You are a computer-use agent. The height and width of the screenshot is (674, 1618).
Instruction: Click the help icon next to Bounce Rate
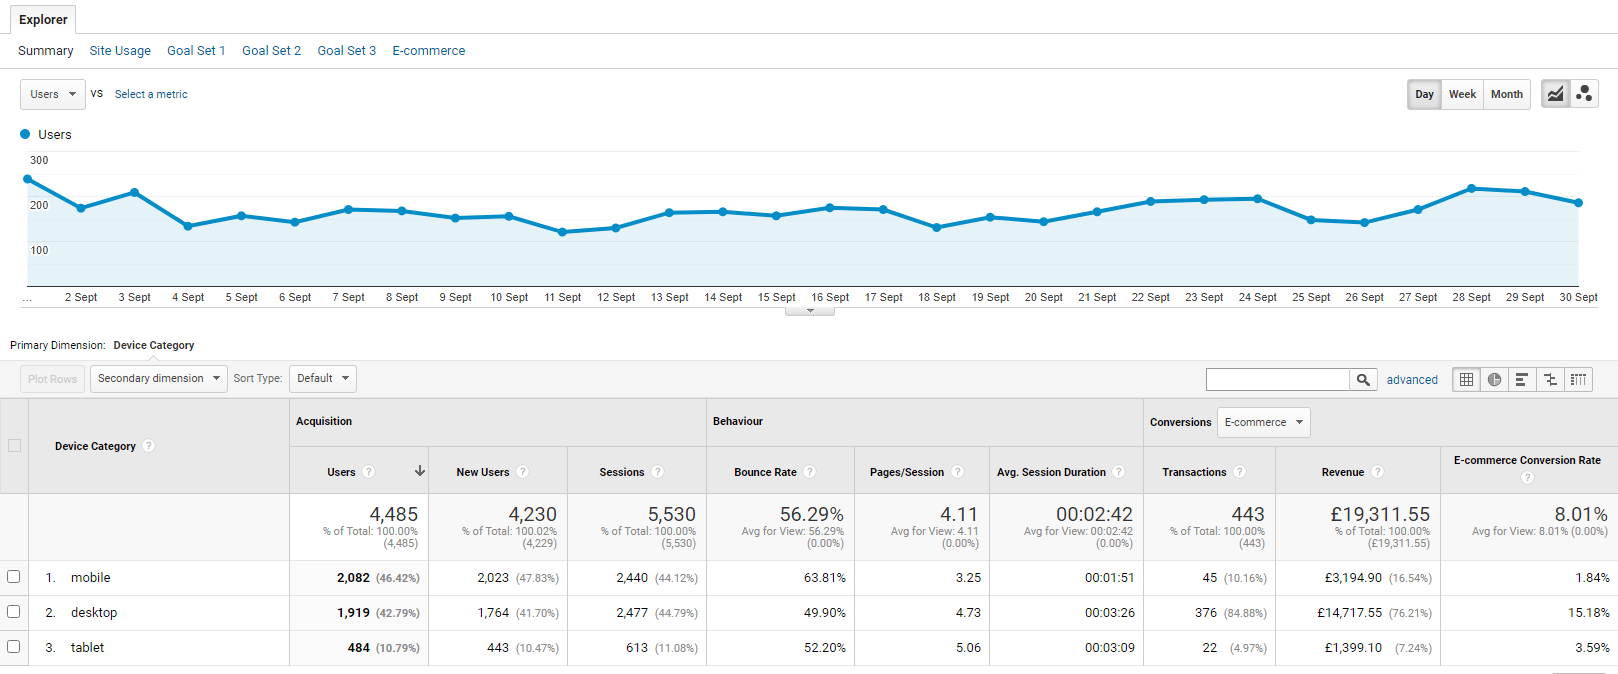tap(810, 472)
